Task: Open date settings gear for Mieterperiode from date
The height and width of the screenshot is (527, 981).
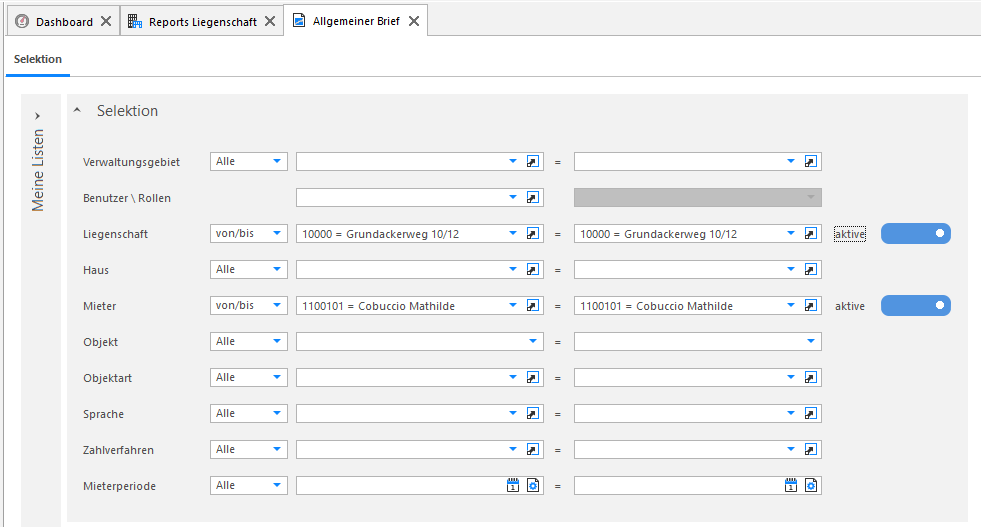Action: pyautogui.click(x=532, y=486)
